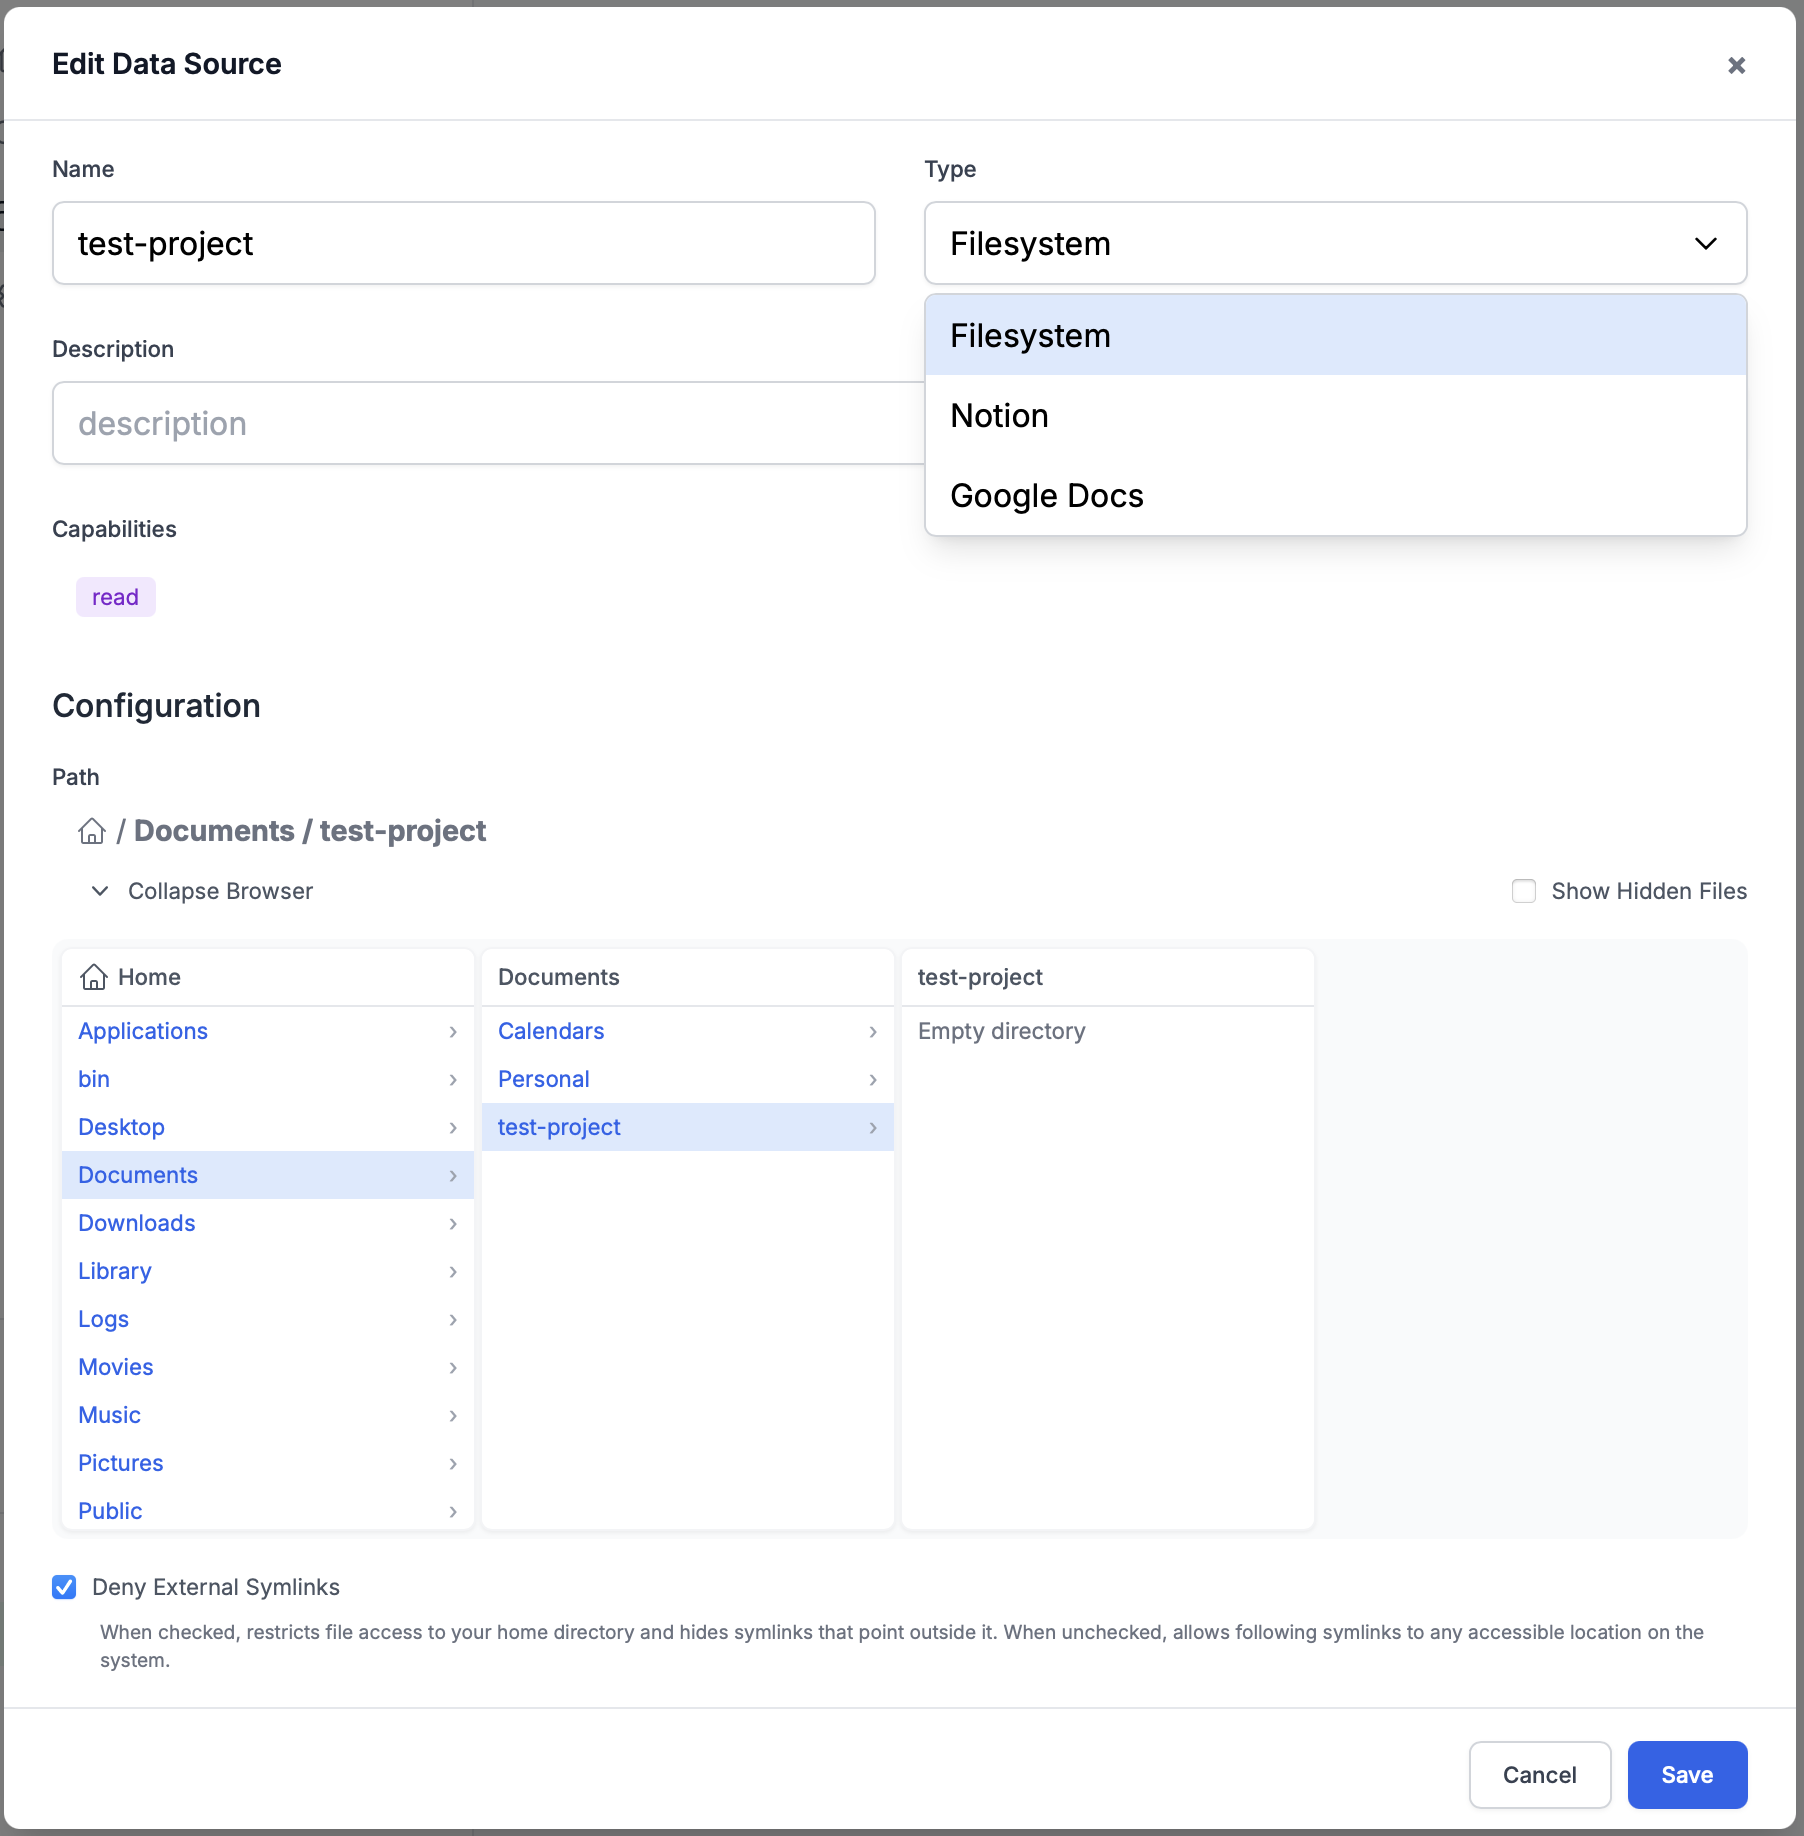Enable the Show Hidden Files checkbox

tap(1524, 891)
